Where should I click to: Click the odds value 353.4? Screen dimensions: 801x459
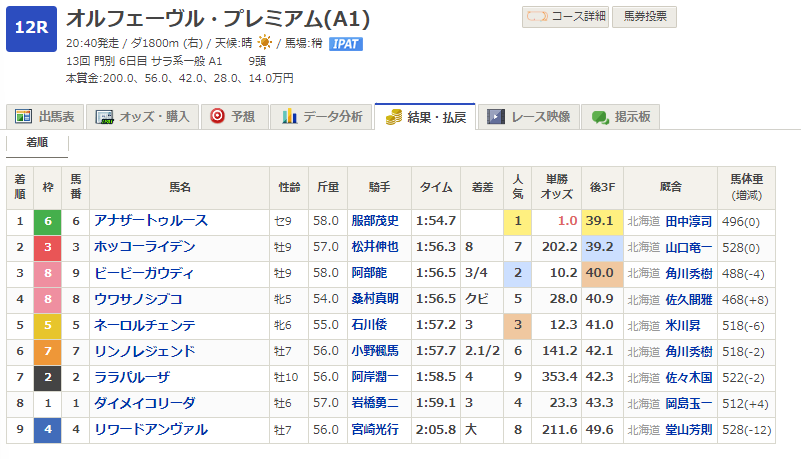(559, 377)
